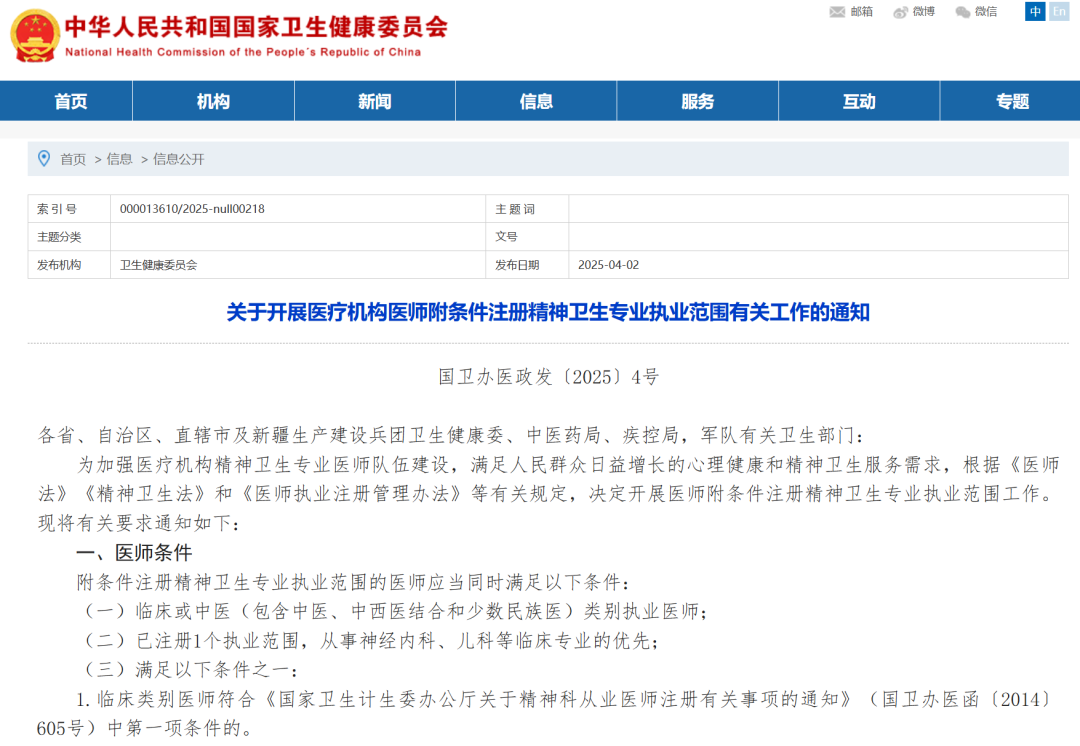Click the blue article title heading
The width and height of the screenshot is (1080, 746).
pos(548,313)
